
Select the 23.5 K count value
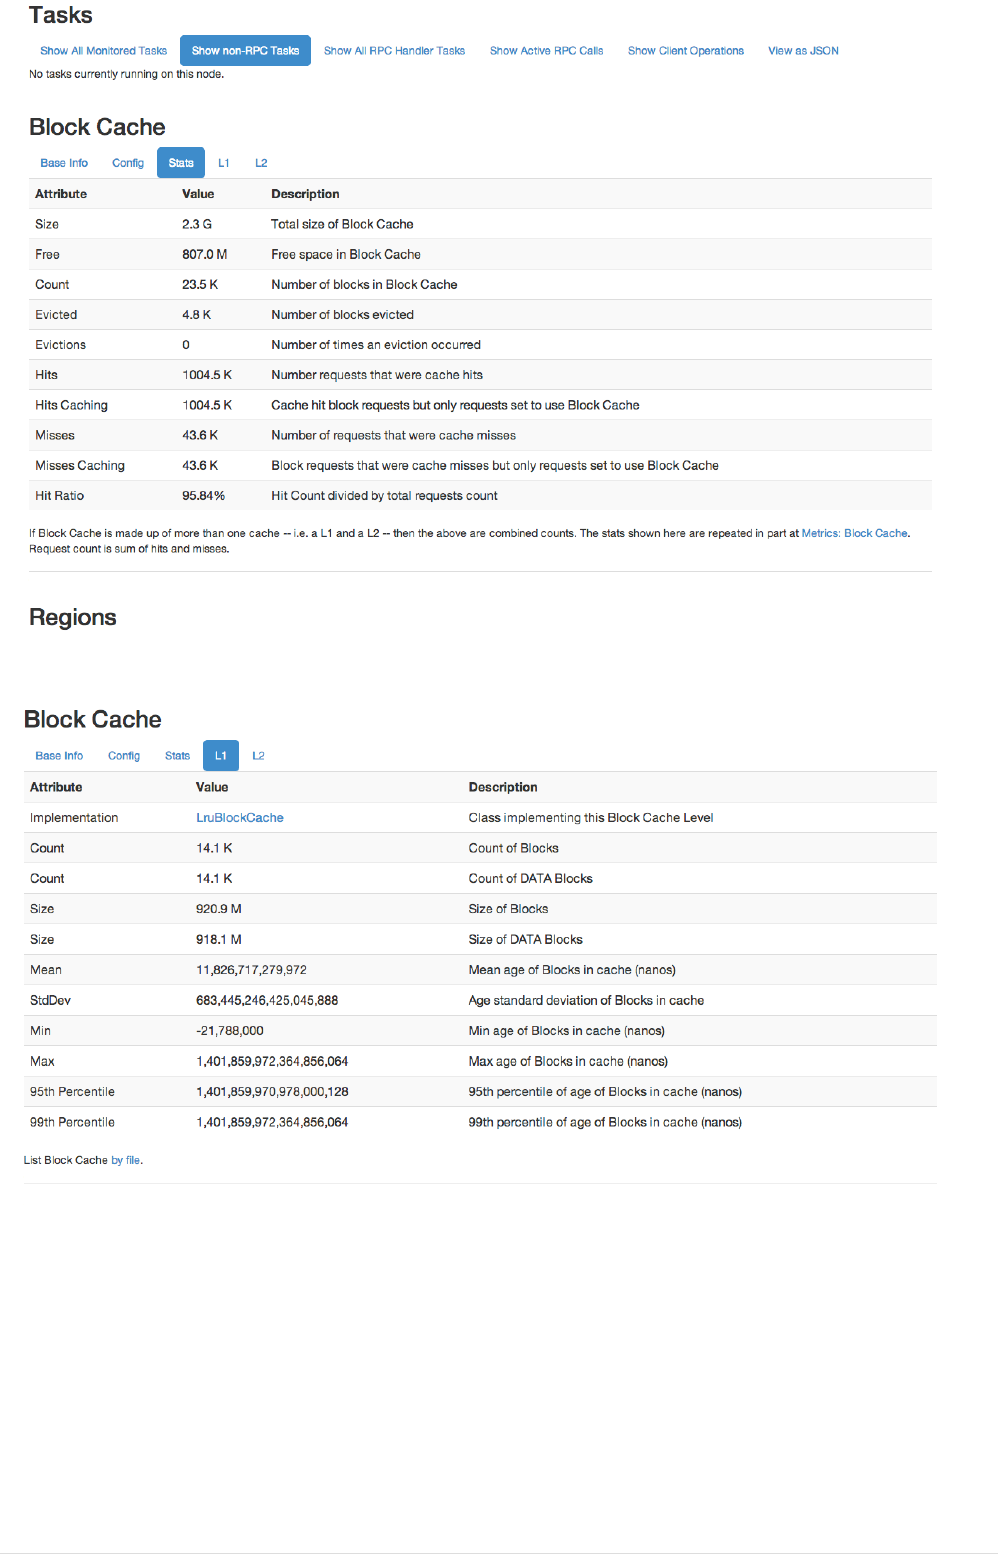click(x=200, y=285)
